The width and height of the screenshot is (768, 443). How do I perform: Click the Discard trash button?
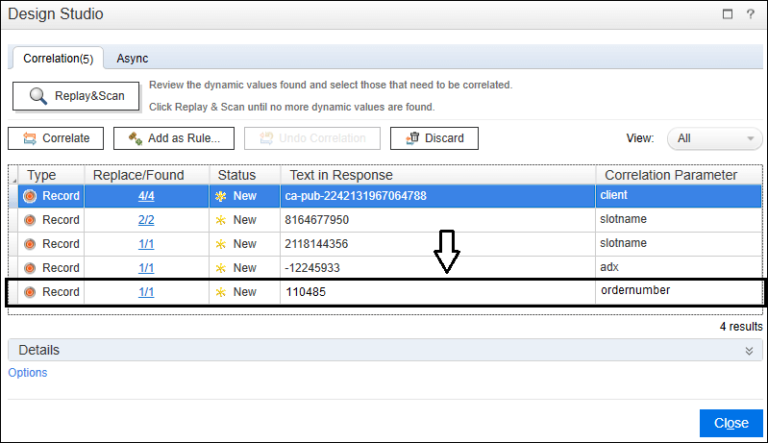434,138
